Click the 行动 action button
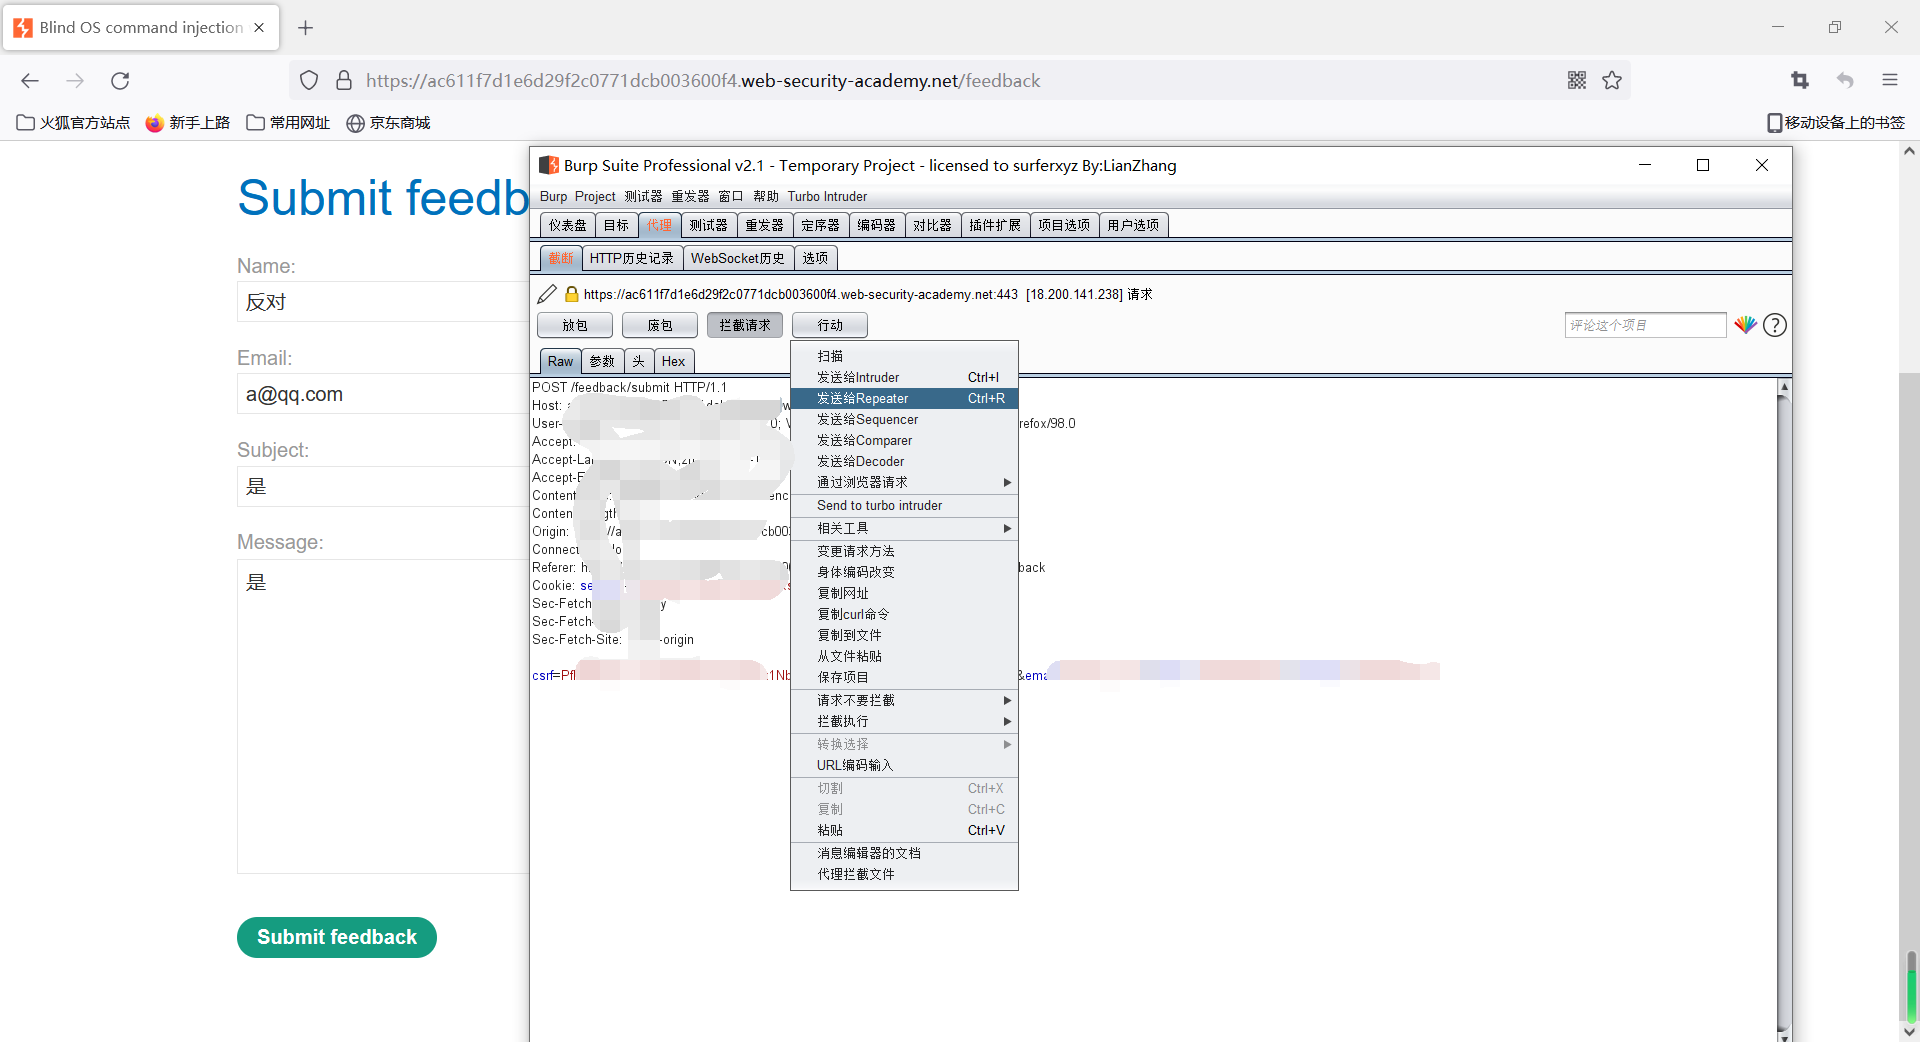The image size is (1920, 1042). click(830, 325)
